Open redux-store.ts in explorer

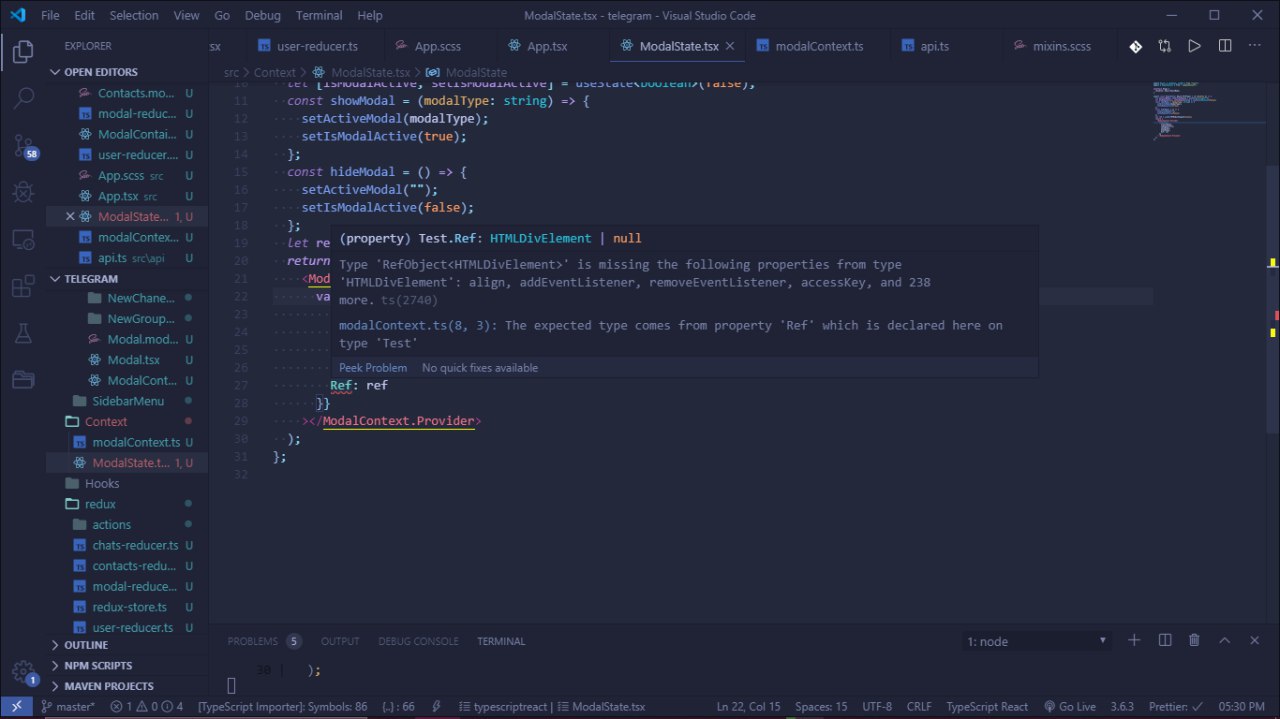[x=129, y=607]
